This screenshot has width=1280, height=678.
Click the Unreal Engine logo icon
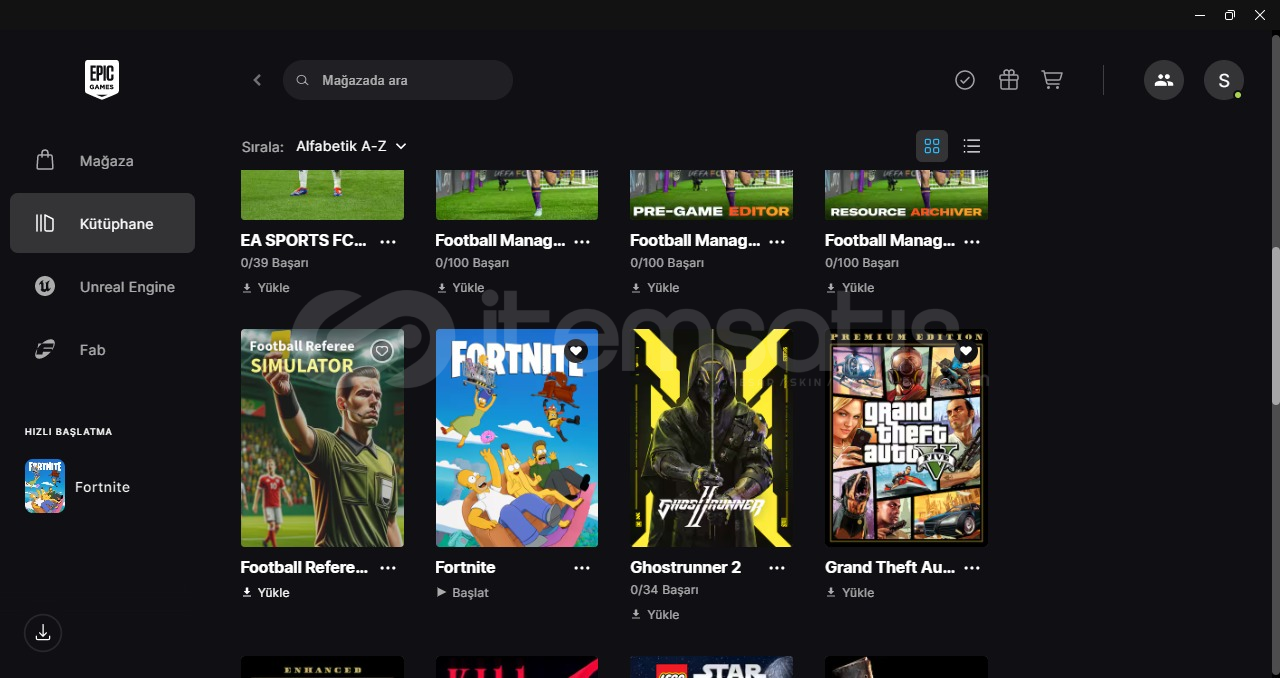pyautogui.click(x=45, y=287)
